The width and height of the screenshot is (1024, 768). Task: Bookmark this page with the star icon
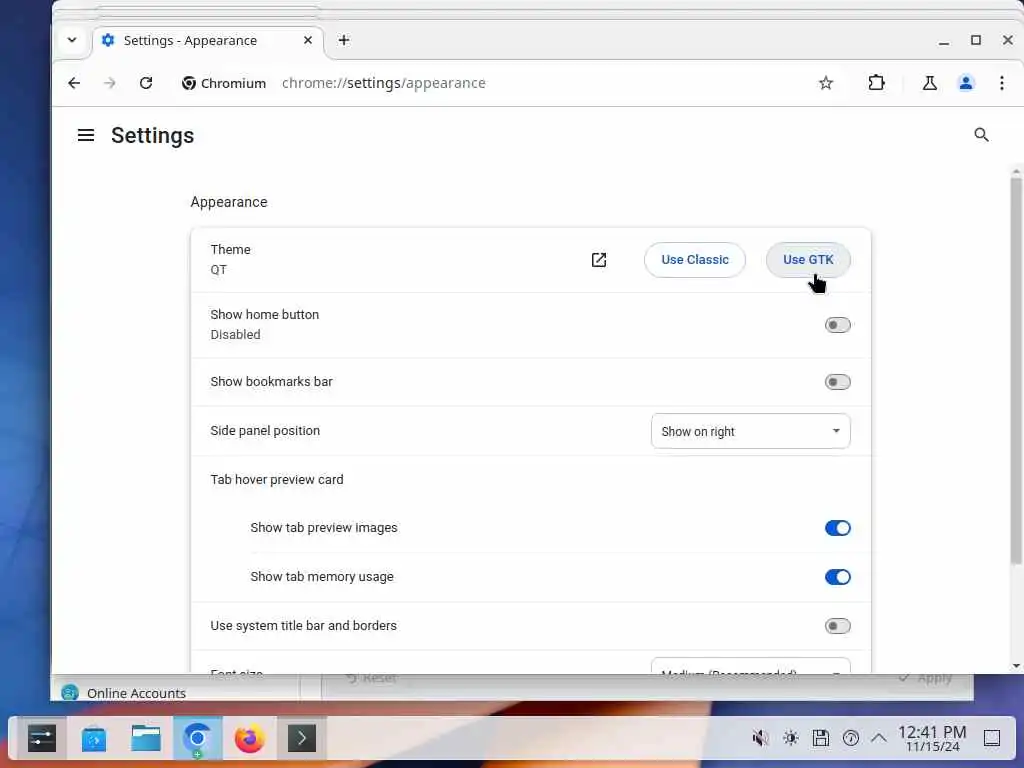[826, 83]
